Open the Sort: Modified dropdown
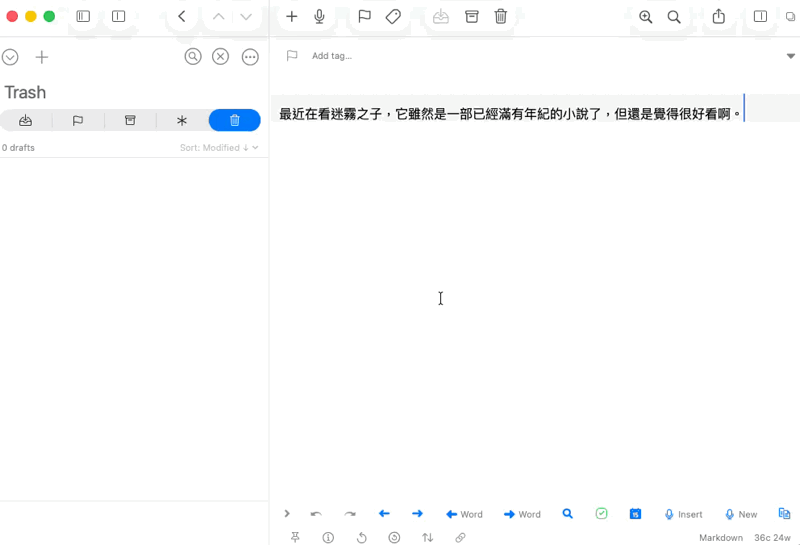The width and height of the screenshot is (800, 545). 219,148
